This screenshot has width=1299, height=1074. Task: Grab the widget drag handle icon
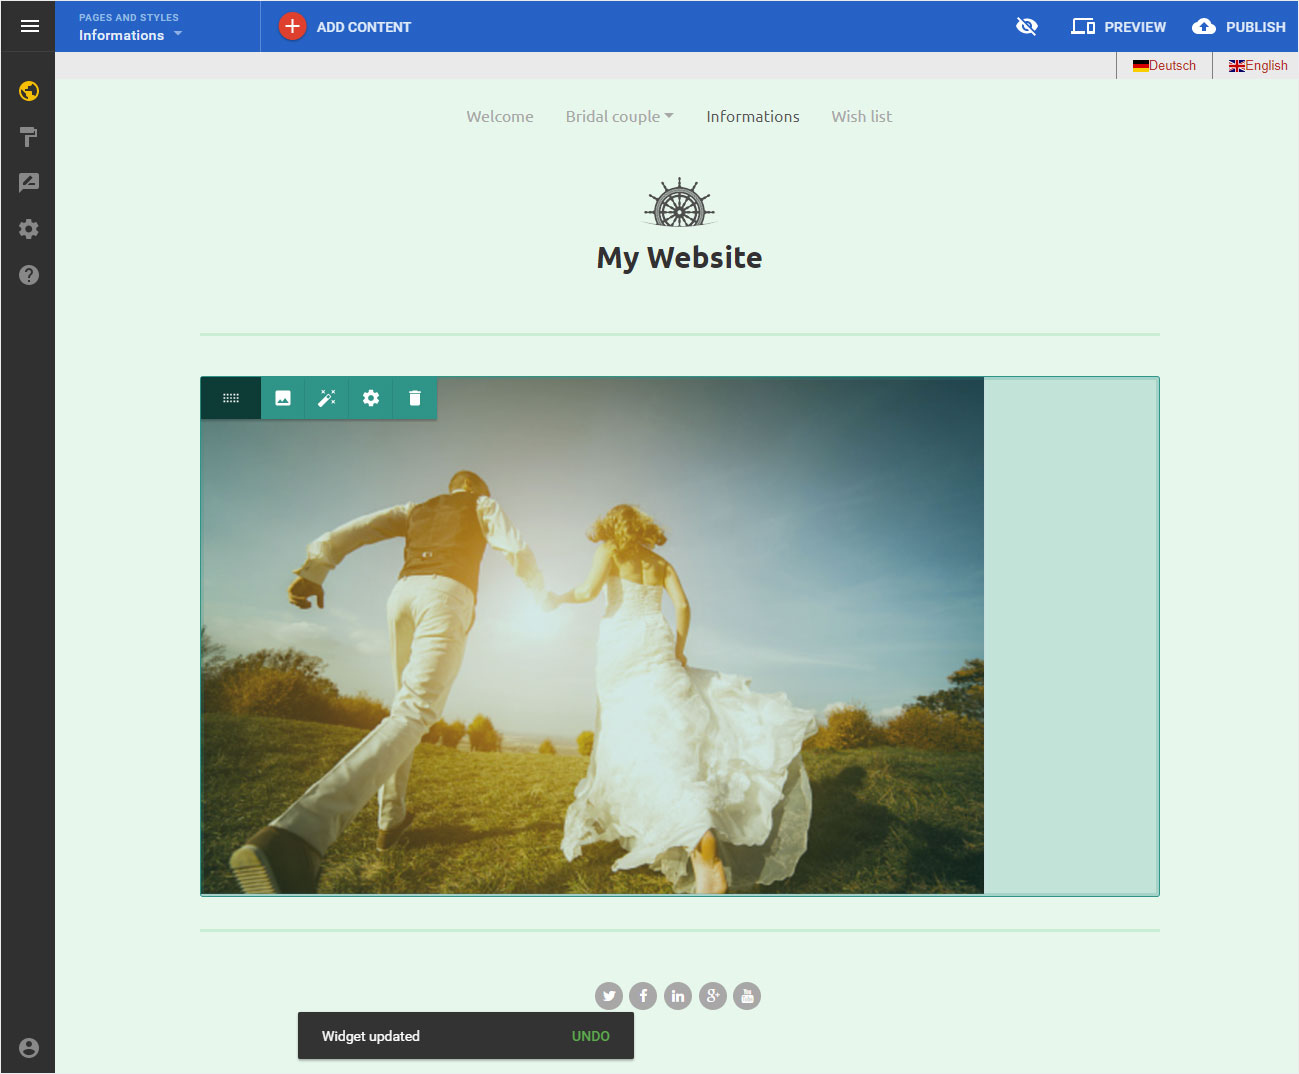coord(231,398)
